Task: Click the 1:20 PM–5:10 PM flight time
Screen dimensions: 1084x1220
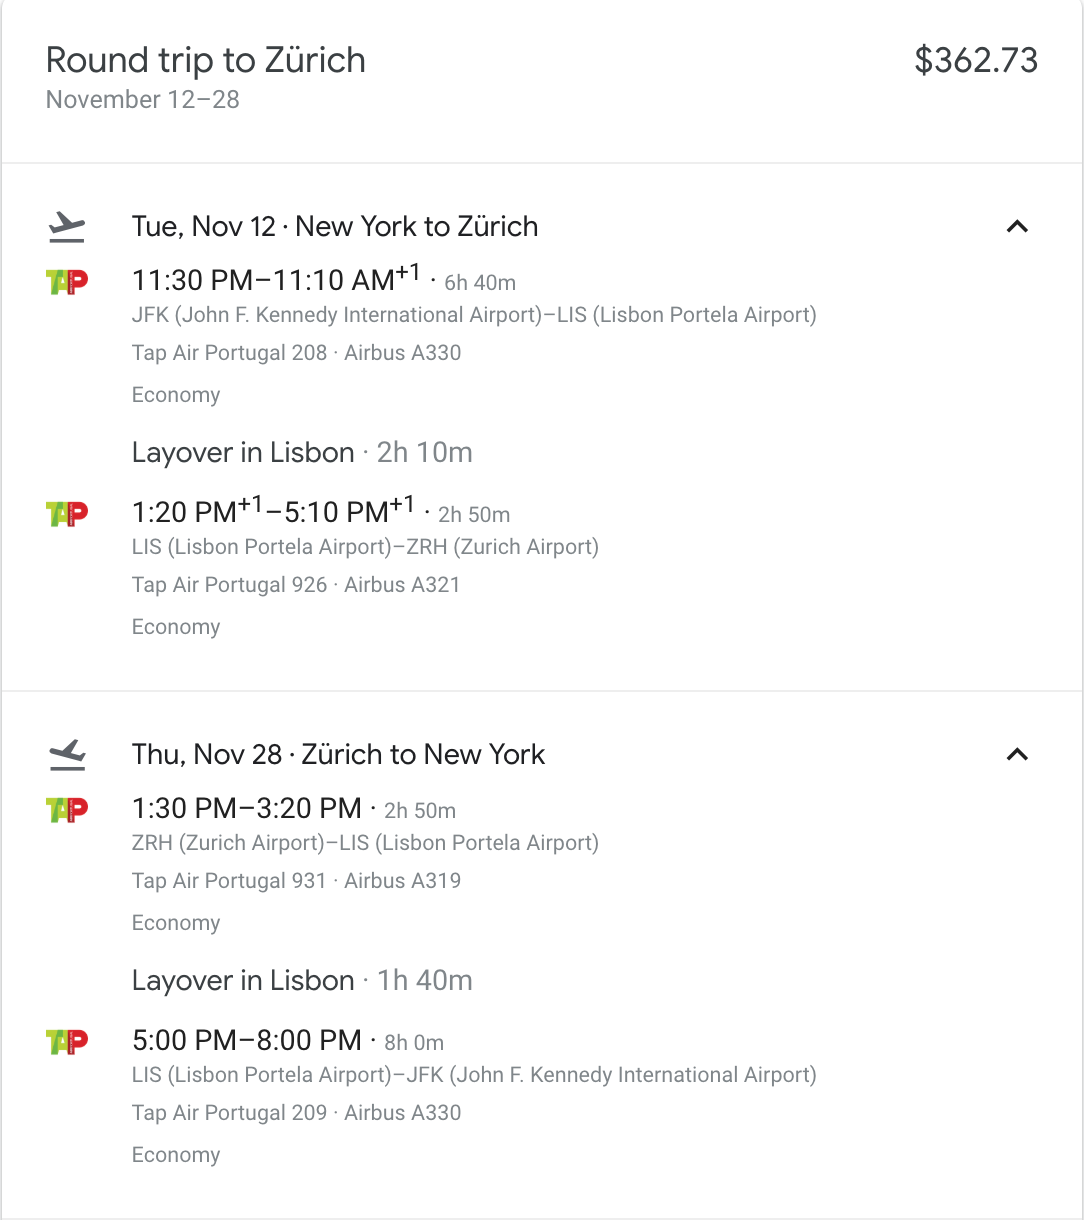Action: [x=273, y=511]
